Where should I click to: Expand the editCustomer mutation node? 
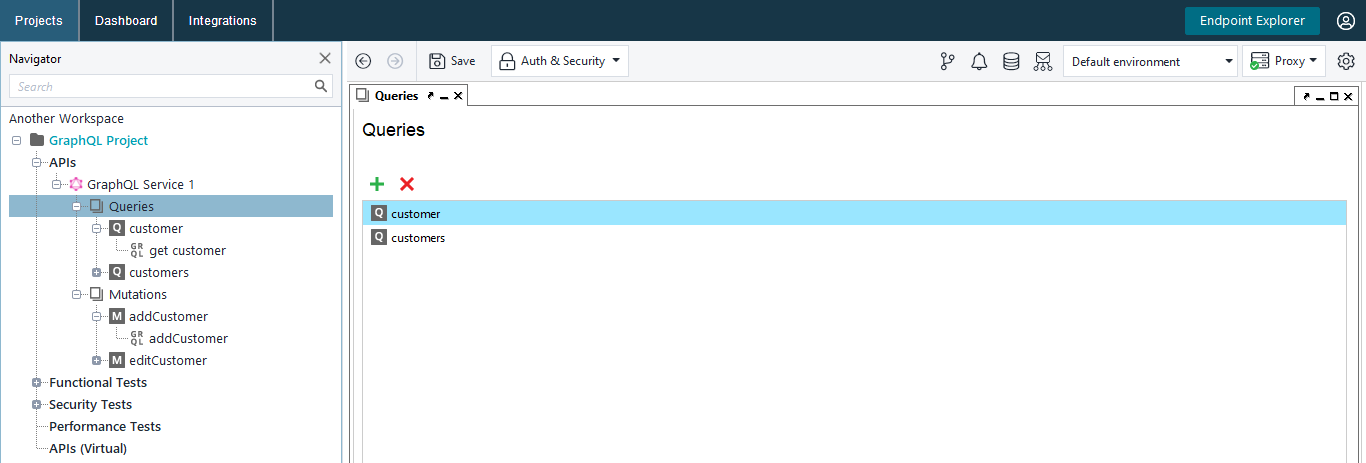[x=96, y=360]
